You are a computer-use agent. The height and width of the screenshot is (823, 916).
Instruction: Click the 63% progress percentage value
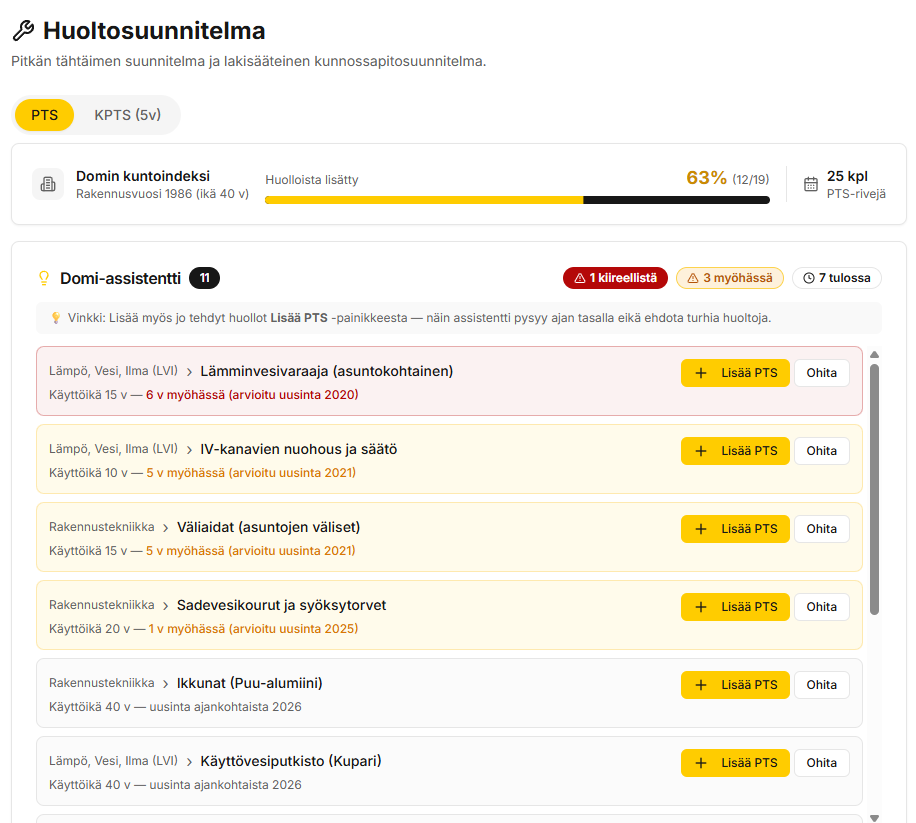(x=706, y=178)
